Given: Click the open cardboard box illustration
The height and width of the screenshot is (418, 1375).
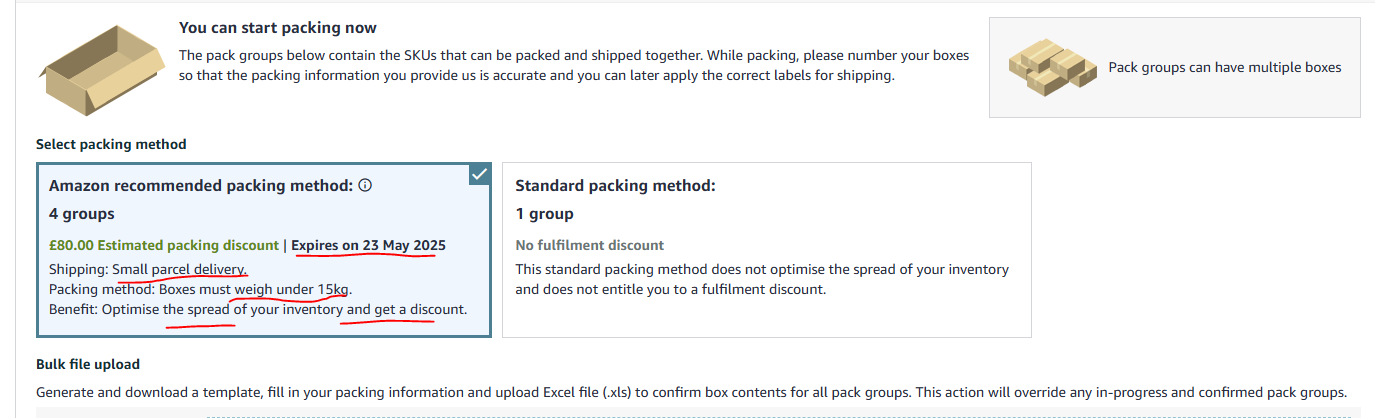Looking at the screenshot, I should pos(100,74).
